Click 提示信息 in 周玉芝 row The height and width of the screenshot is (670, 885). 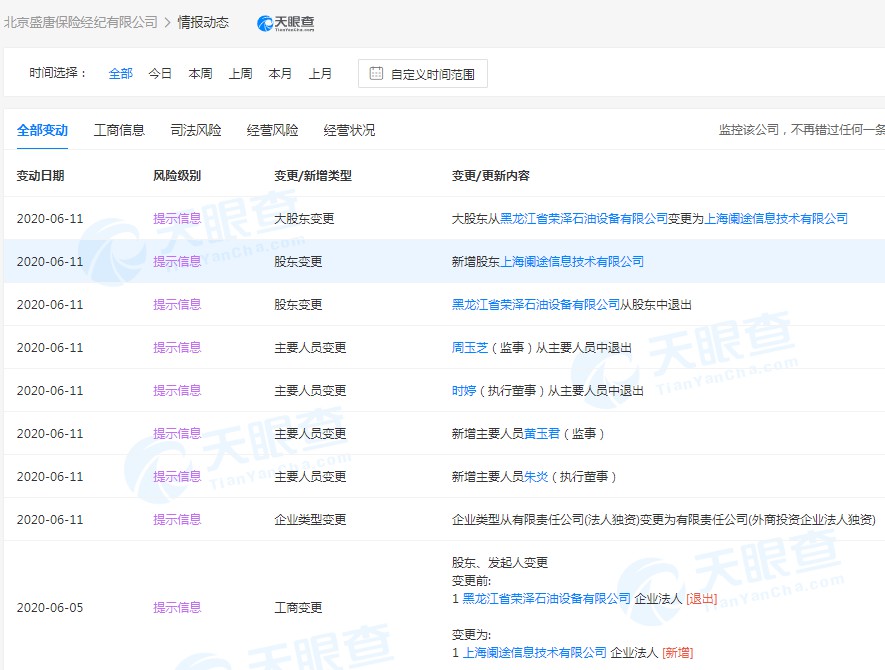tap(177, 347)
